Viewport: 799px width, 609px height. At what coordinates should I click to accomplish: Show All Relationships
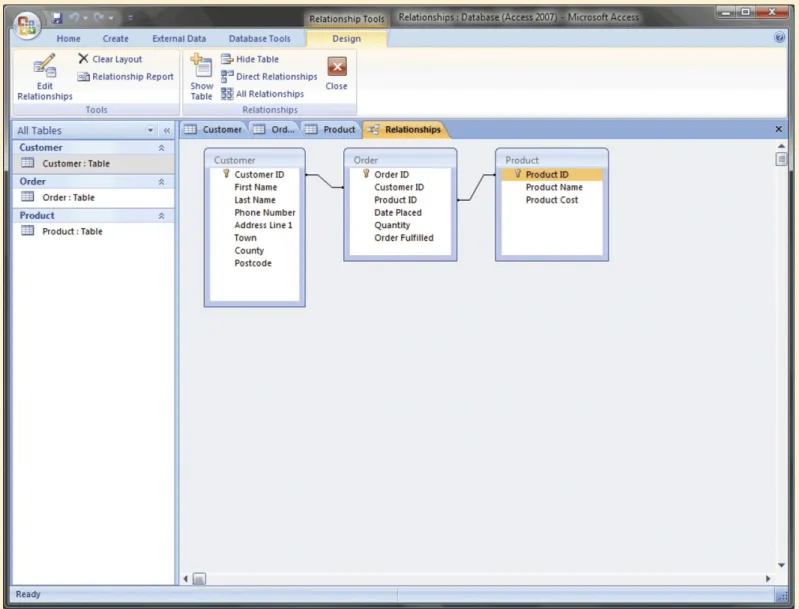262,94
